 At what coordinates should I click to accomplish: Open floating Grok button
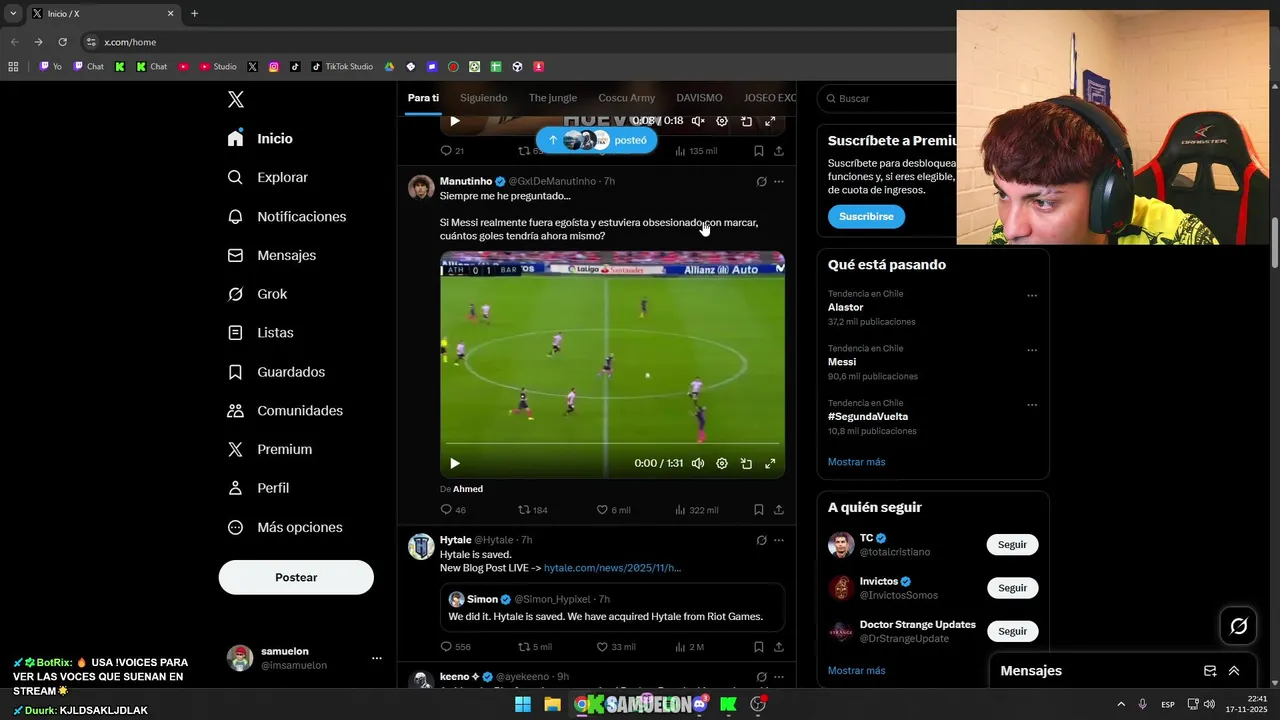point(1238,626)
